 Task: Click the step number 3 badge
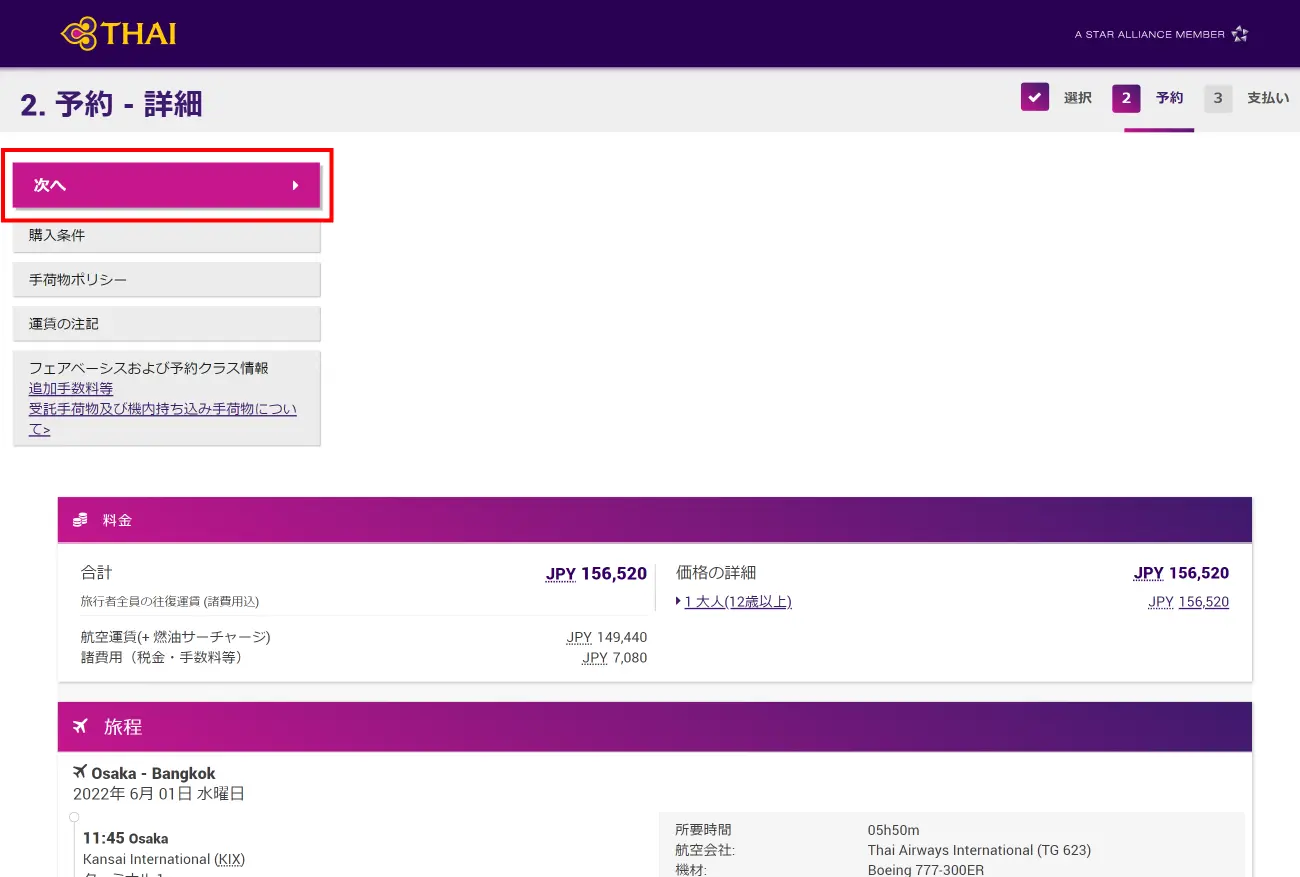[1218, 98]
